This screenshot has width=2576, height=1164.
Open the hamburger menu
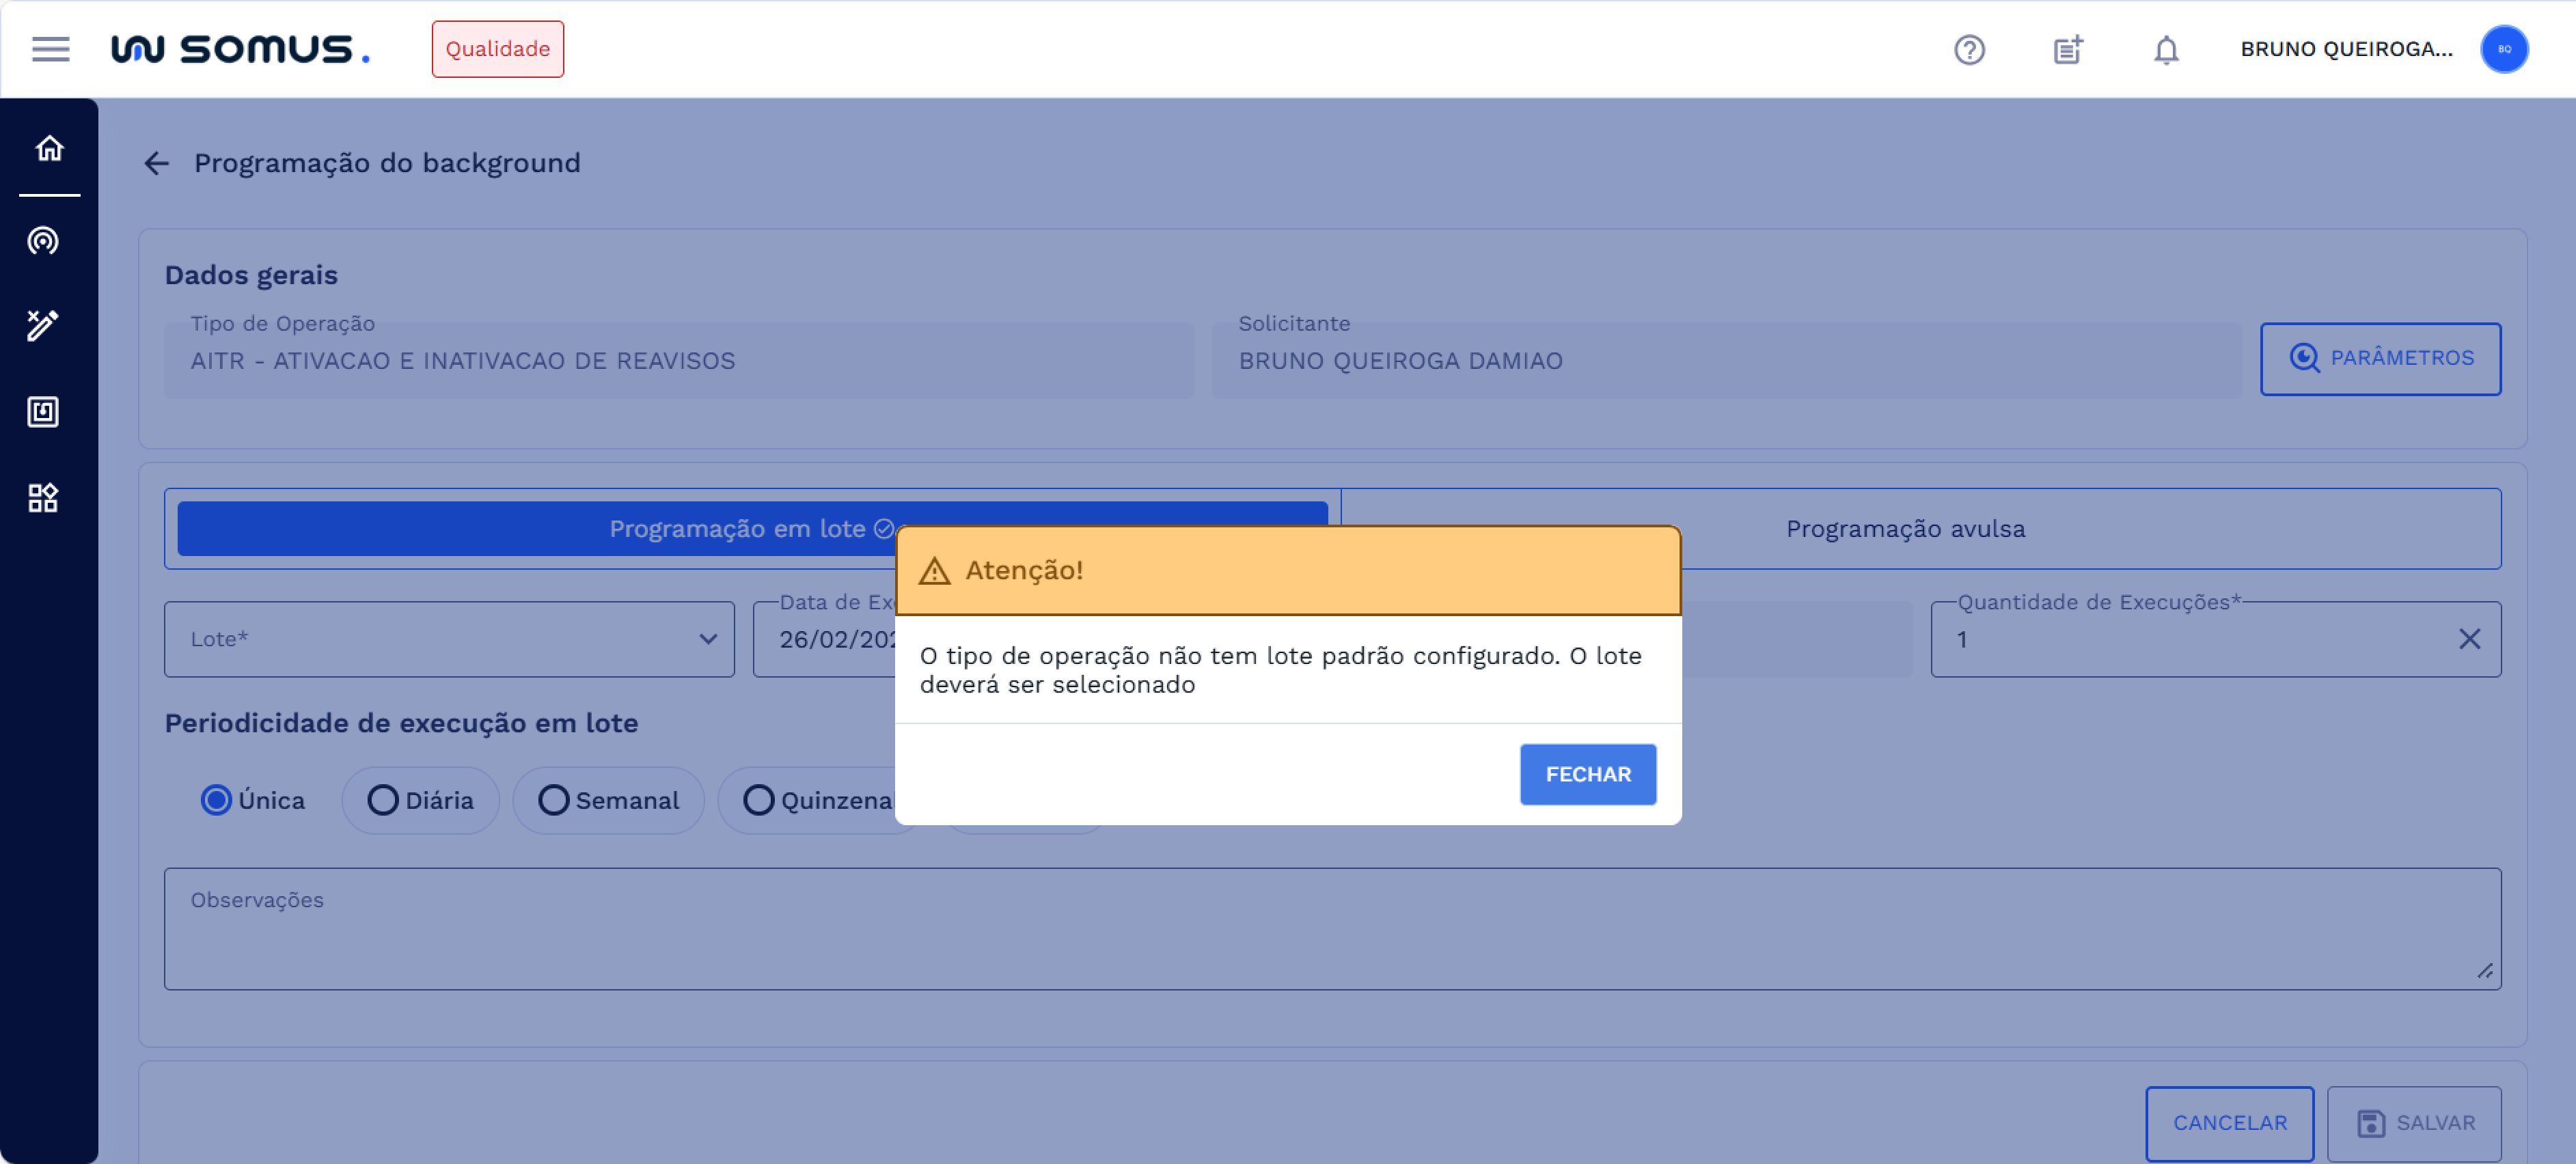click(50, 49)
